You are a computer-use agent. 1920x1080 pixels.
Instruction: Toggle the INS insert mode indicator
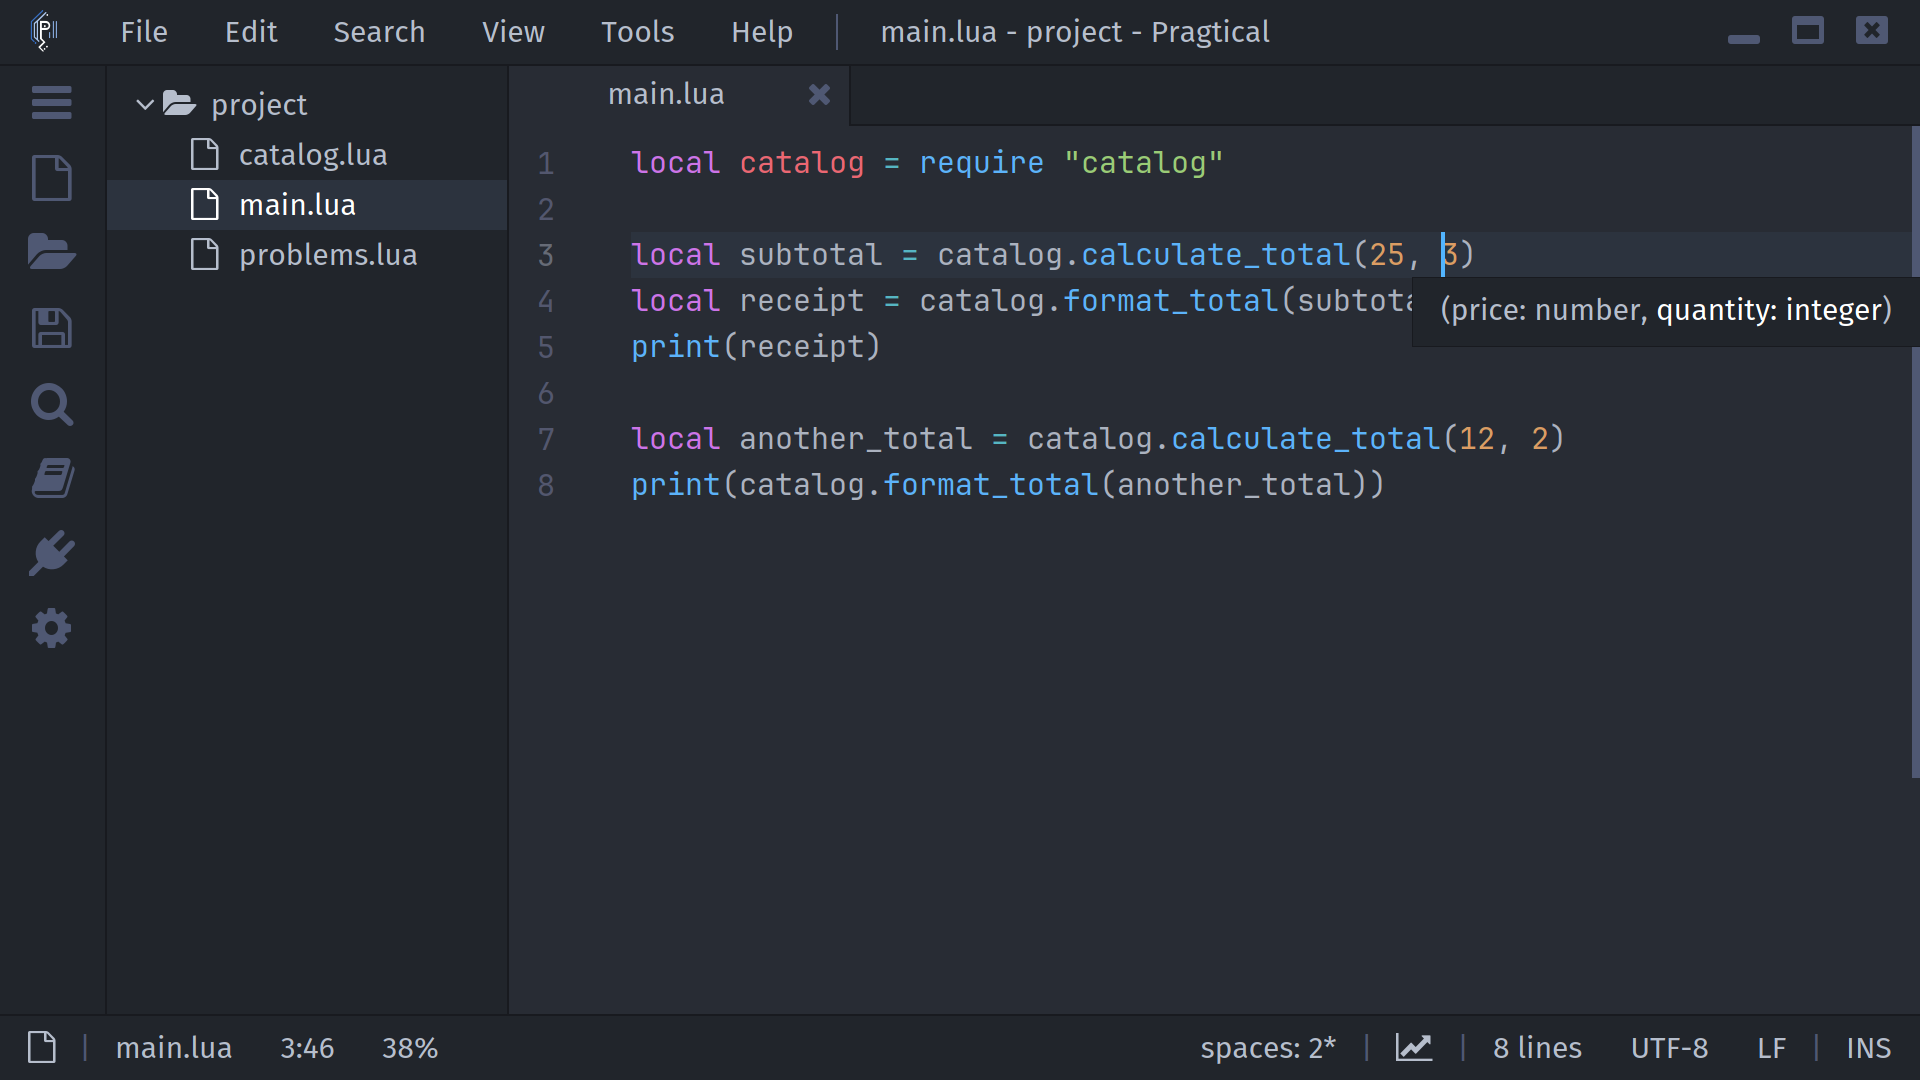1868,1048
